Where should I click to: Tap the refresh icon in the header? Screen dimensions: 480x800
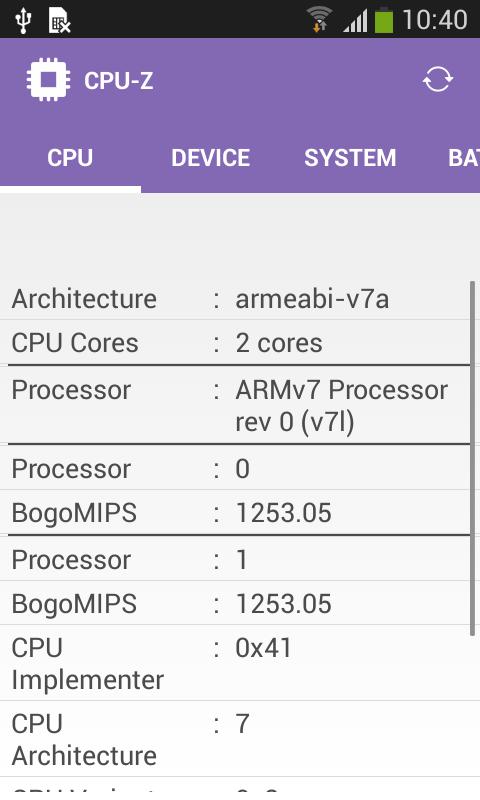pos(438,80)
